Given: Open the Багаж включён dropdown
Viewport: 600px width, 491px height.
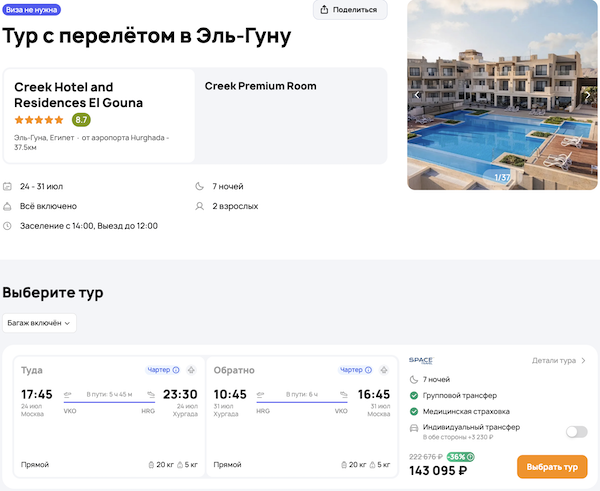Looking at the screenshot, I should [x=40, y=323].
